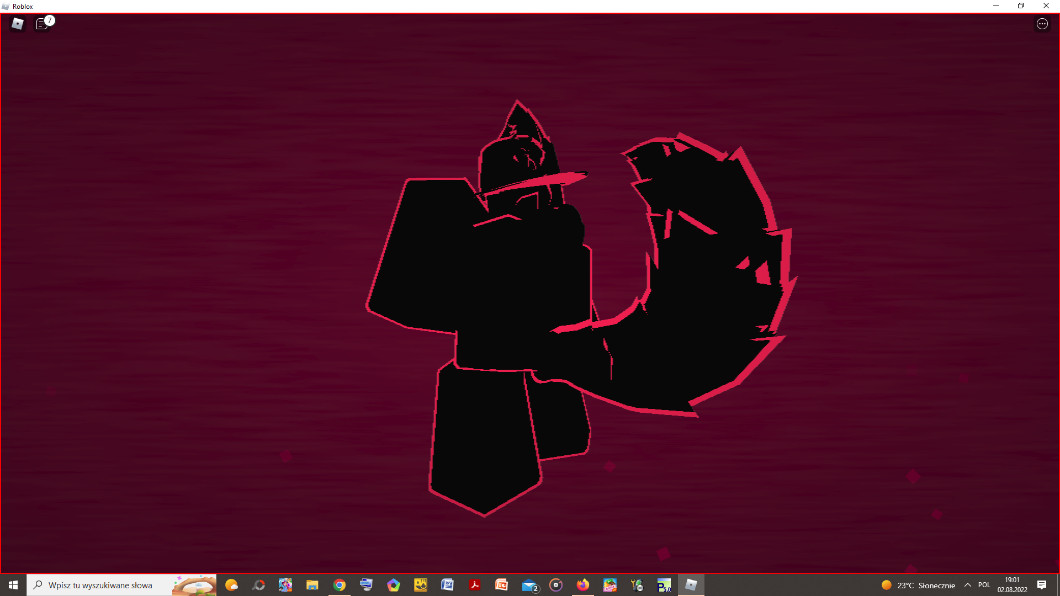Open PowerPoint from the taskbar
The height and width of the screenshot is (596, 1060).
502,585
